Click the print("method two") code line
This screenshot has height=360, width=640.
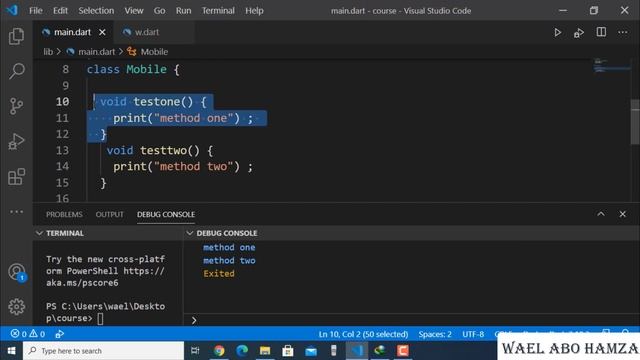pyautogui.click(x=183, y=167)
